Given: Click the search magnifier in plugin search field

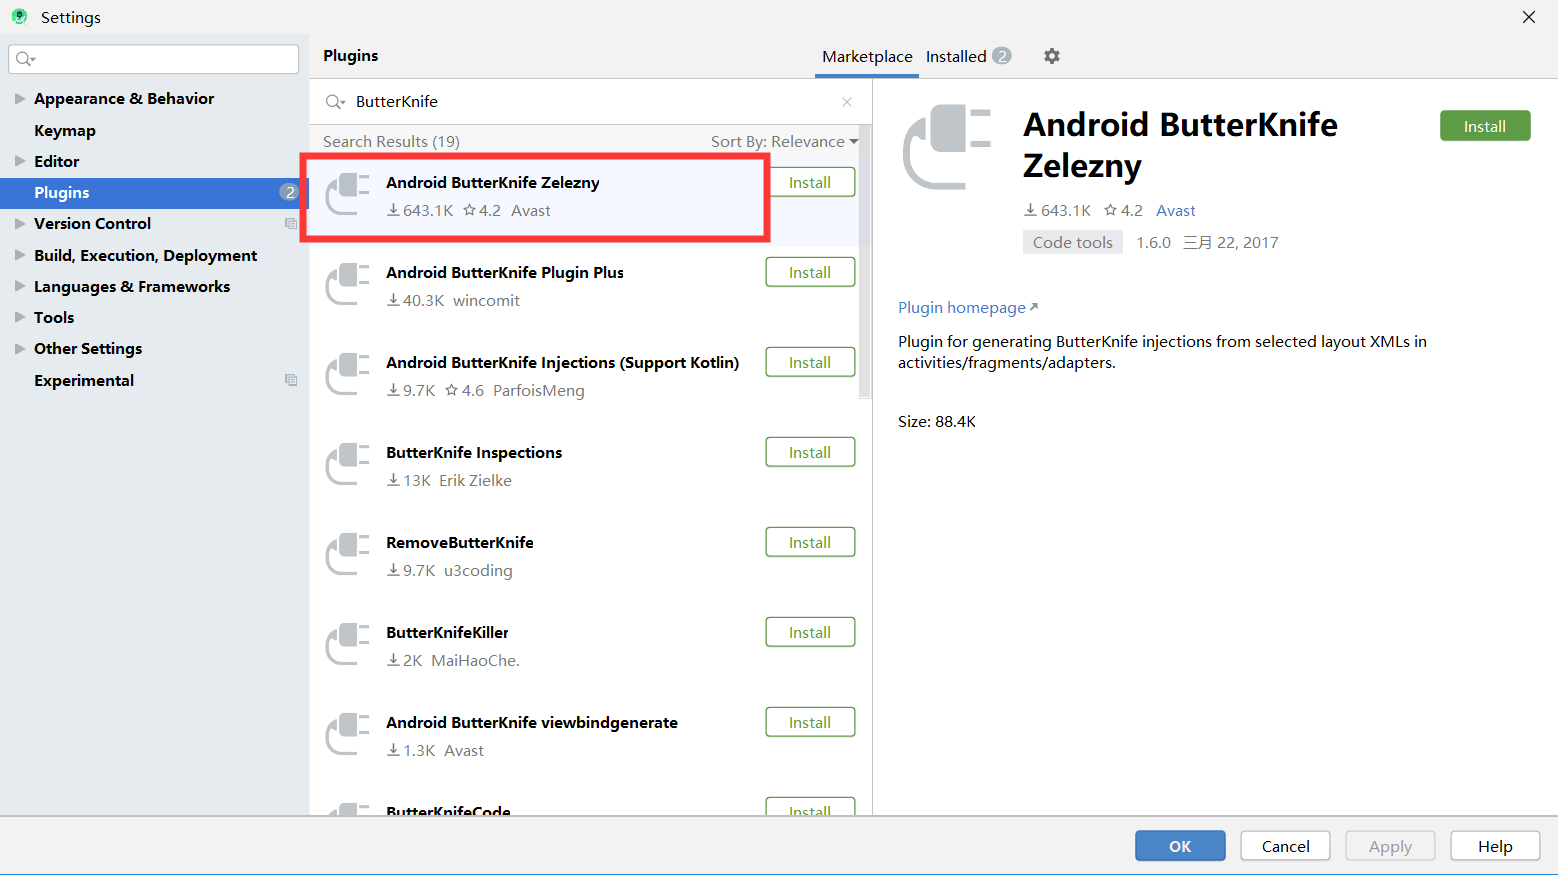Looking at the screenshot, I should point(335,101).
